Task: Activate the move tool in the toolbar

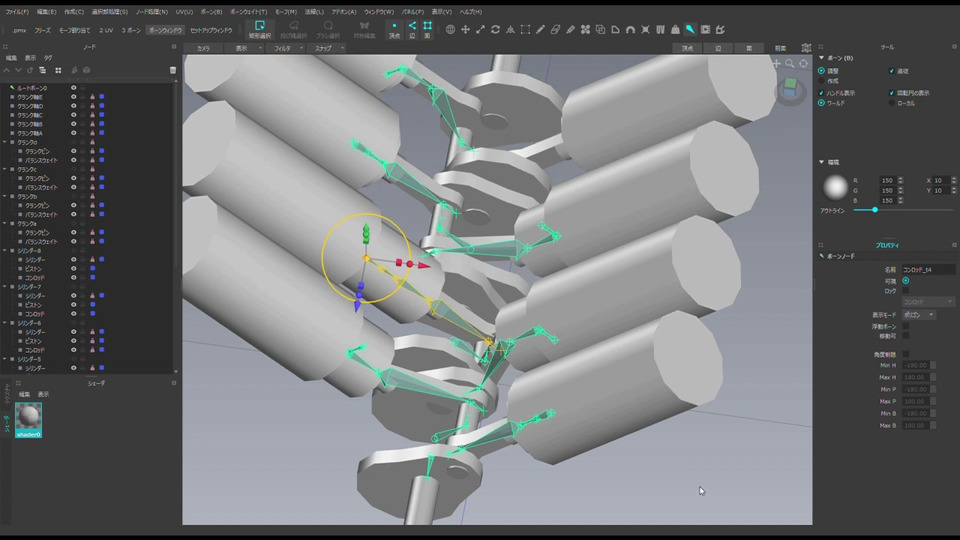Action: click(465, 30)
